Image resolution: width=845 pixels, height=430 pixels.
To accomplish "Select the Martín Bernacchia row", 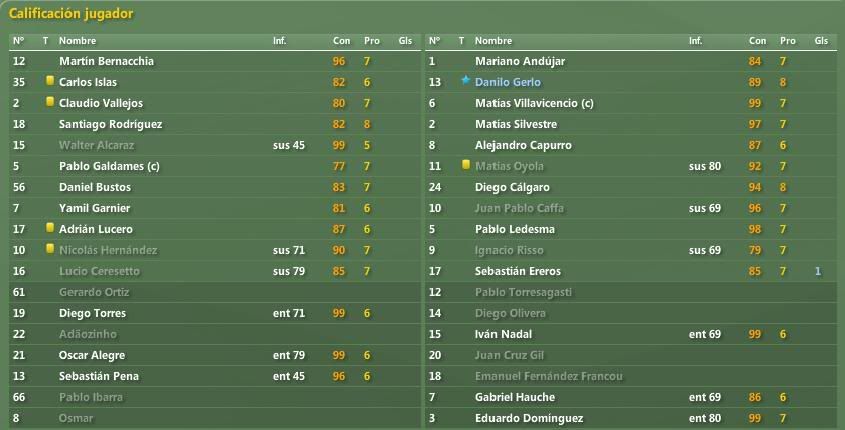I will tap(214, 61).
